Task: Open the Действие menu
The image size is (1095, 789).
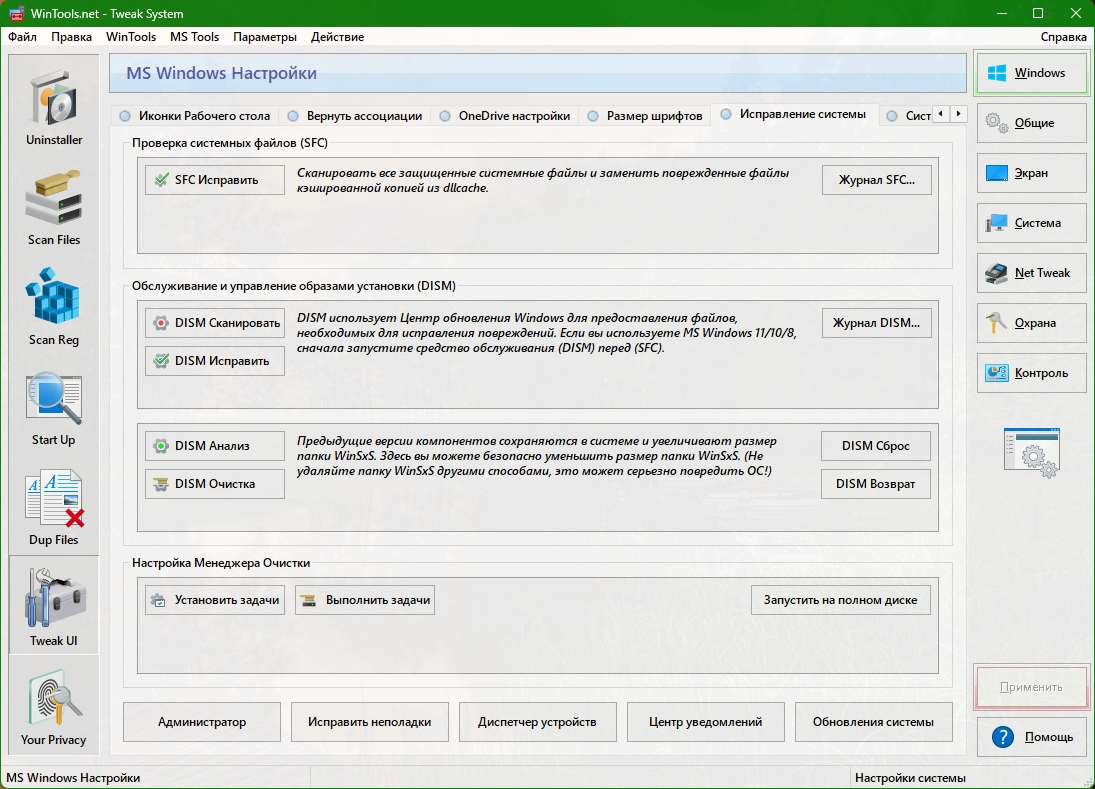Action: point(337,37)
